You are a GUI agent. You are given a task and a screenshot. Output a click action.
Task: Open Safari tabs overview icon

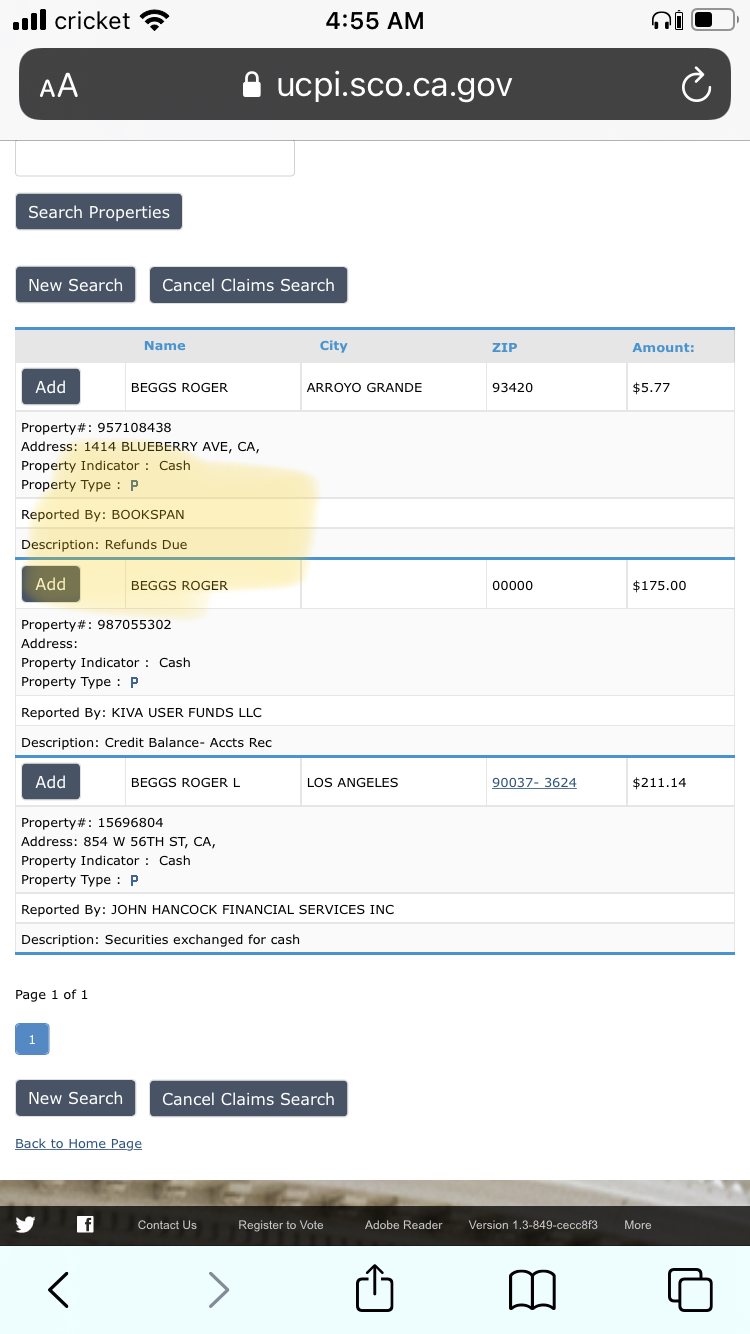[x=690, y=1289]
